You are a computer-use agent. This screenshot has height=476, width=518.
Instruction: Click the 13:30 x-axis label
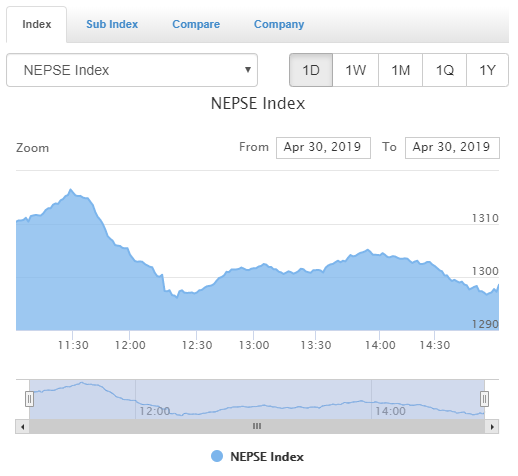click(316, 345)
